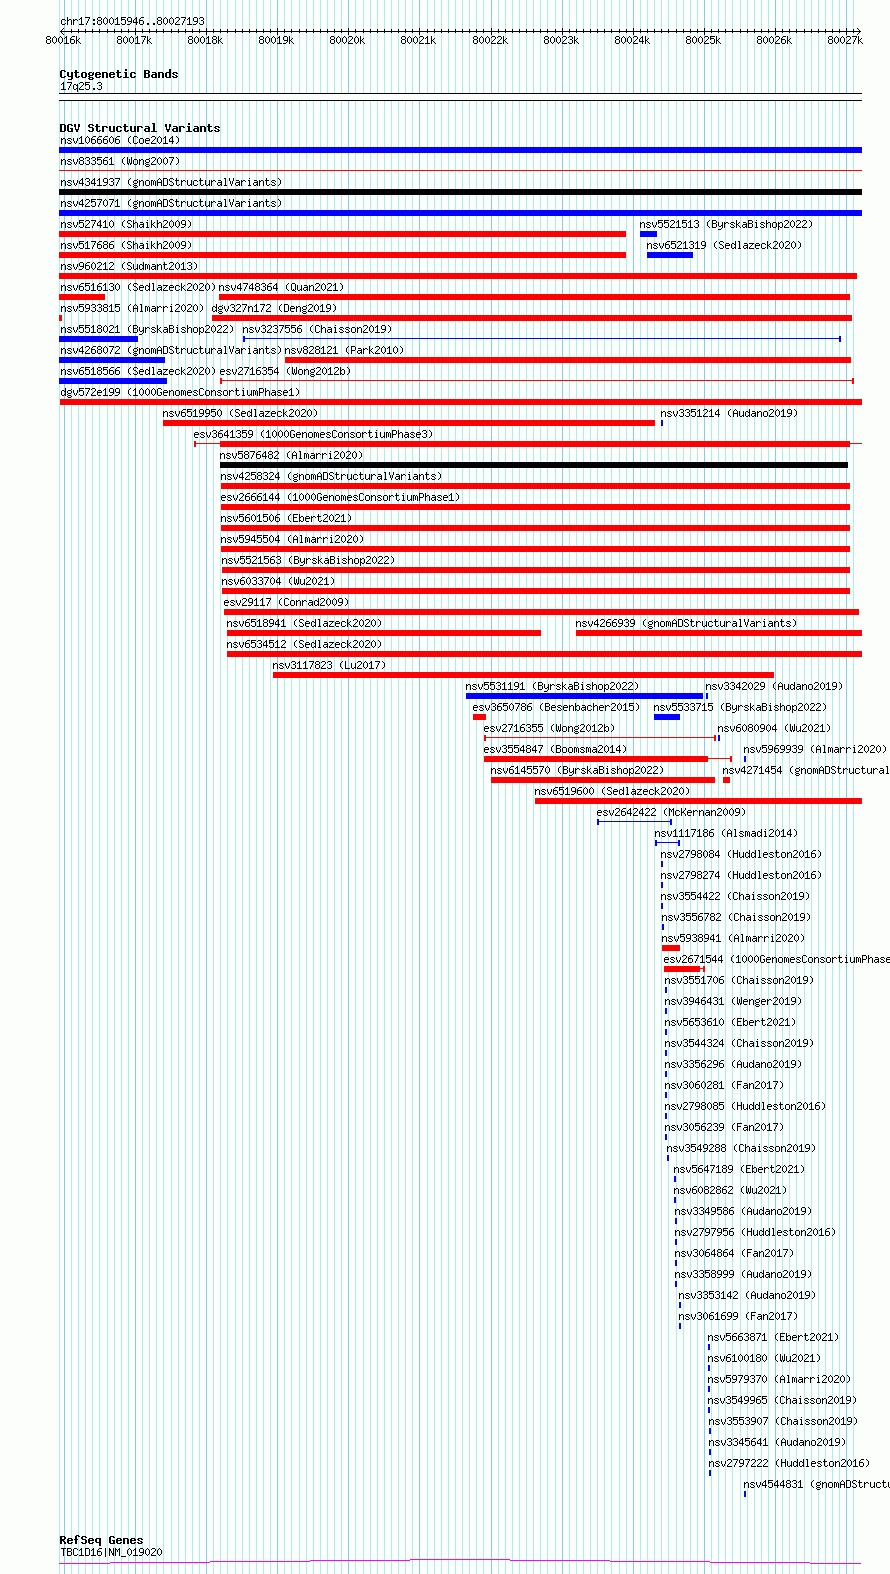Image resolution: width=890 pixels, height=1574 pixels.
Task: Select nsv5601506 (Ebert2021) label
Action: click(286, 518)
